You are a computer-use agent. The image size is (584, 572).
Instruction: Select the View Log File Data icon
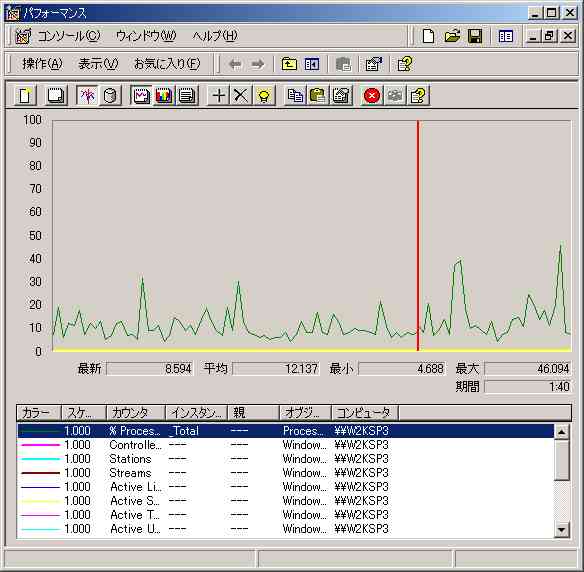click(x=110, y=95)
